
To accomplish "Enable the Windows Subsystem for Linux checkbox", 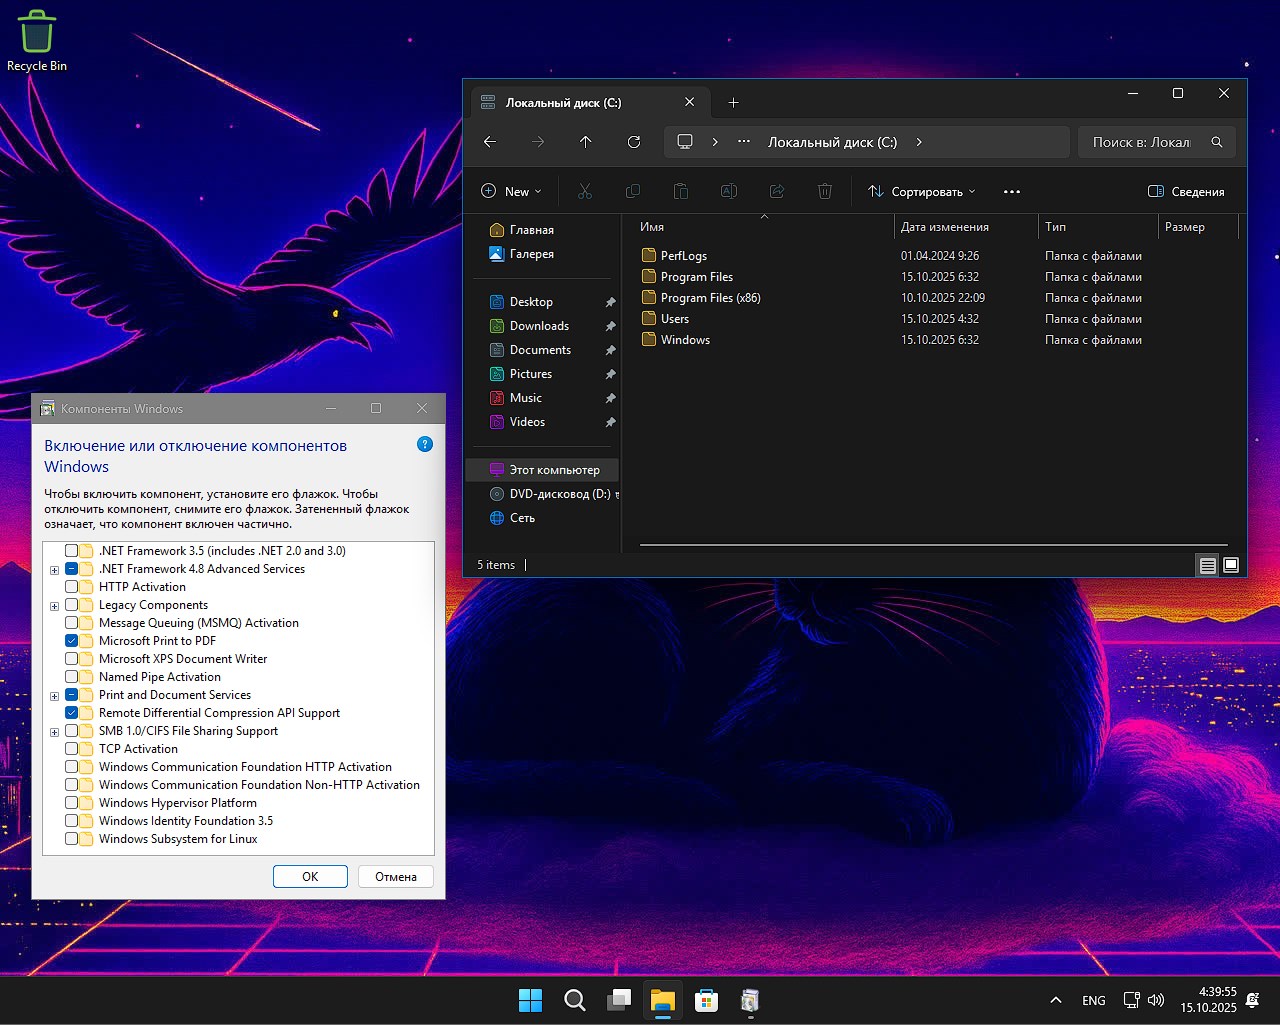I will 72,839.
